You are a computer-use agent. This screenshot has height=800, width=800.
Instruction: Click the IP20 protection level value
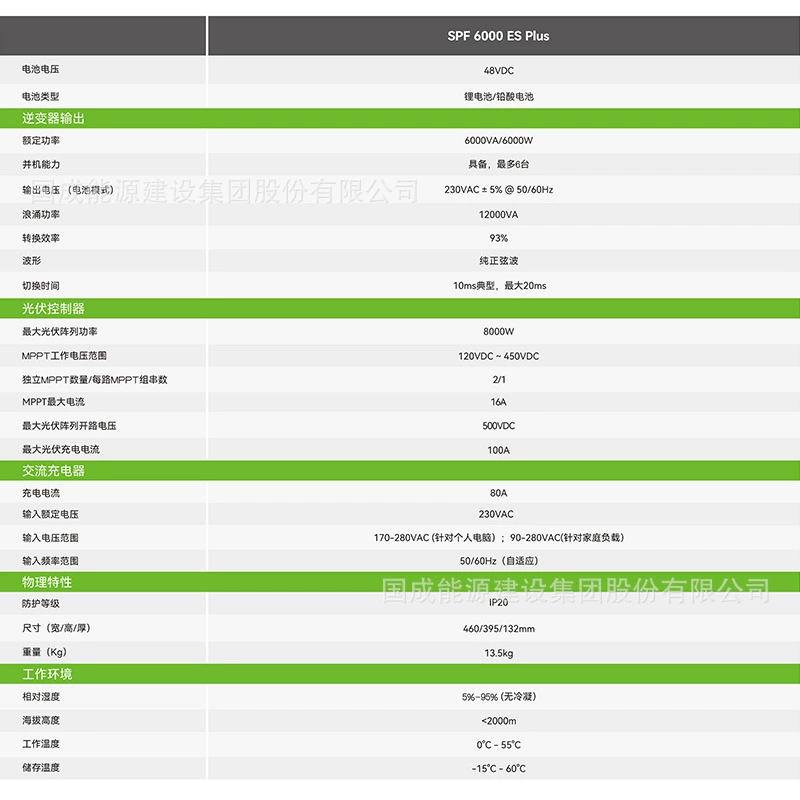(498, 603)
